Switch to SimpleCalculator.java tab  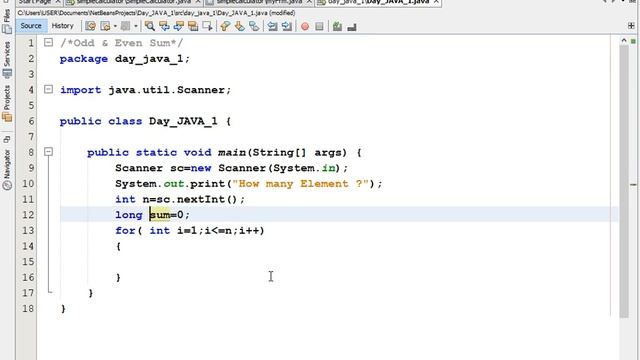133,2
